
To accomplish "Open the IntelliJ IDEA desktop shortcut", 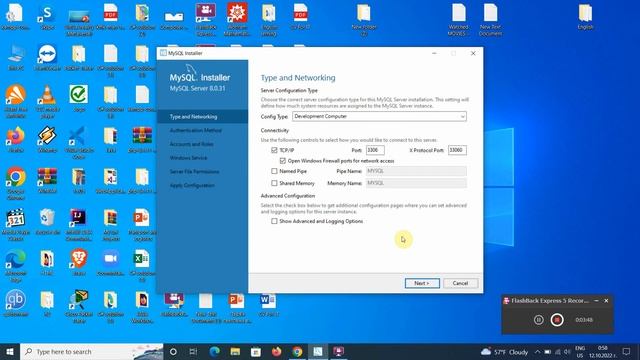I will pos(78,224).
